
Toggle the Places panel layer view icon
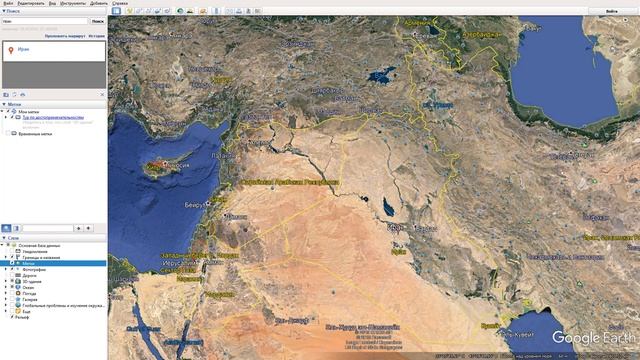click(16, 228)
